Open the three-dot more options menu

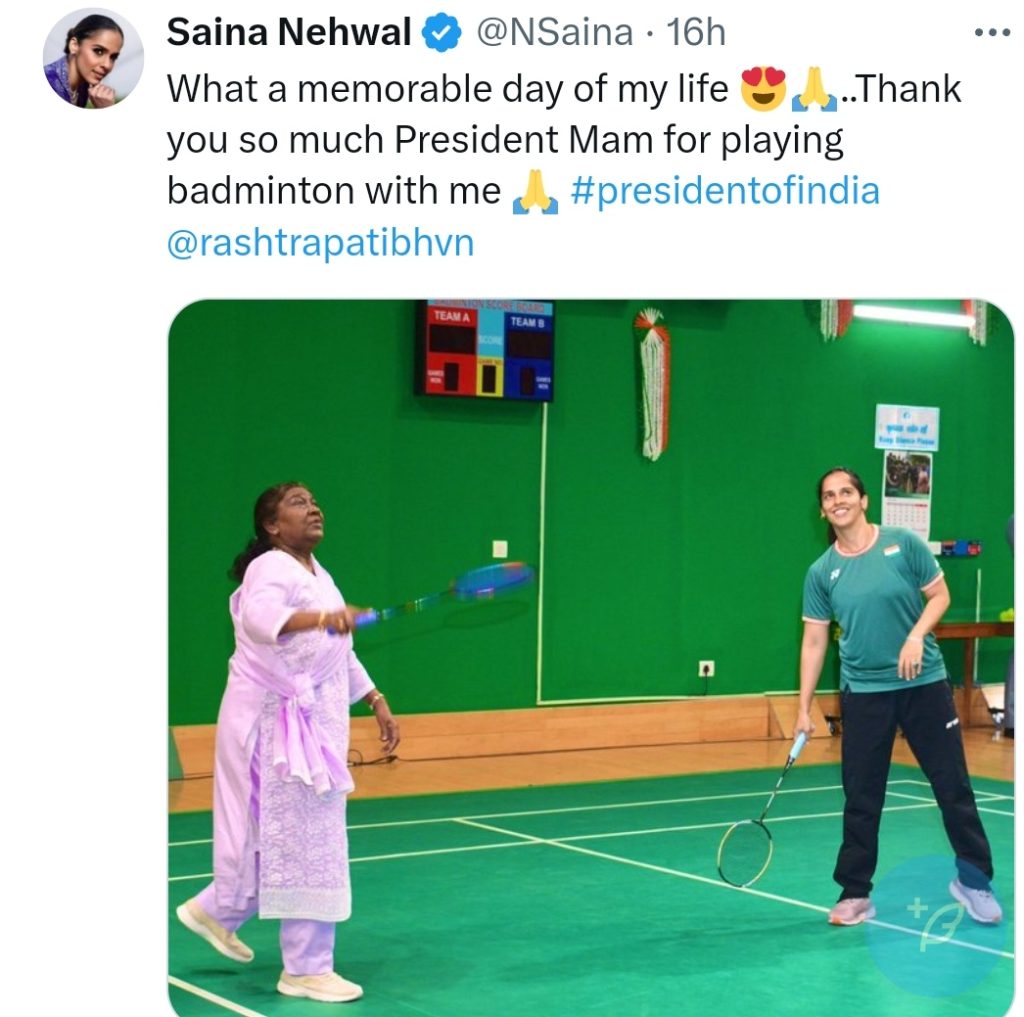point(992,32)
